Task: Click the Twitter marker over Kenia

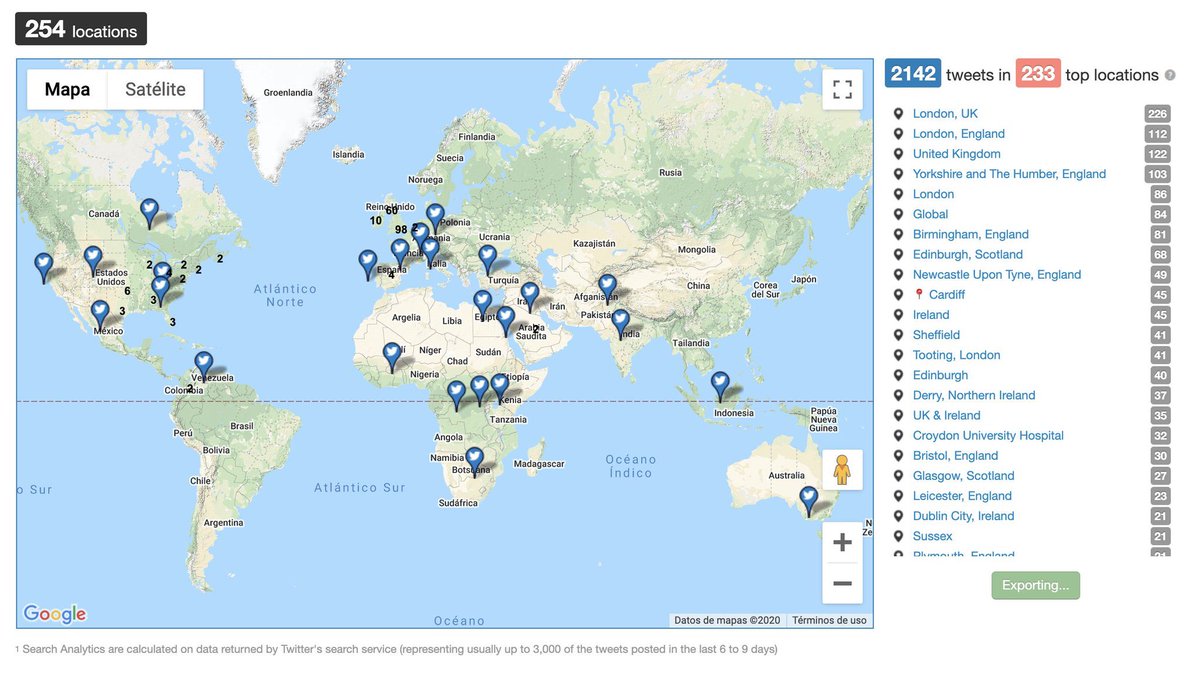Action: [x=499, y=387]
